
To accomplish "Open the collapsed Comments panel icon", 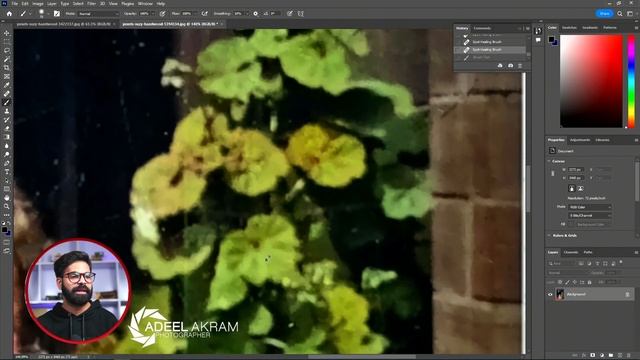I will click(538, 40).
